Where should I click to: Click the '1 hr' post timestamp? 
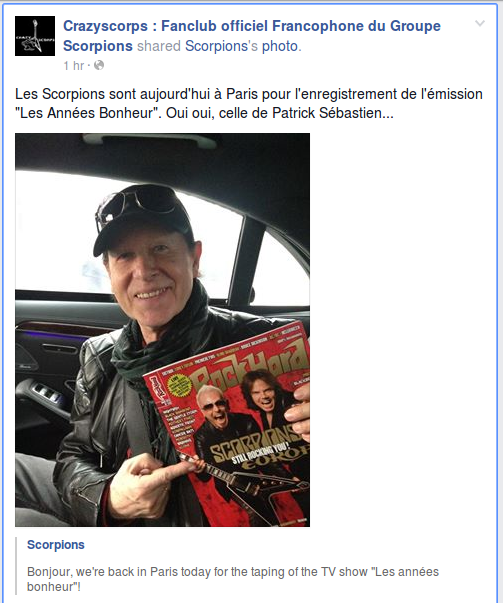pos(73,66)
